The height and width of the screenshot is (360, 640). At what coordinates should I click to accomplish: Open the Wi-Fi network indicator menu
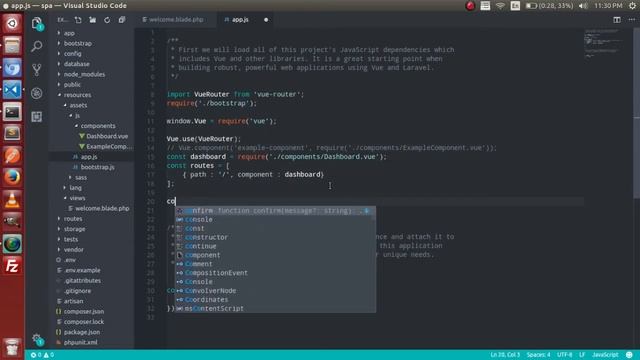click(500, 6)
